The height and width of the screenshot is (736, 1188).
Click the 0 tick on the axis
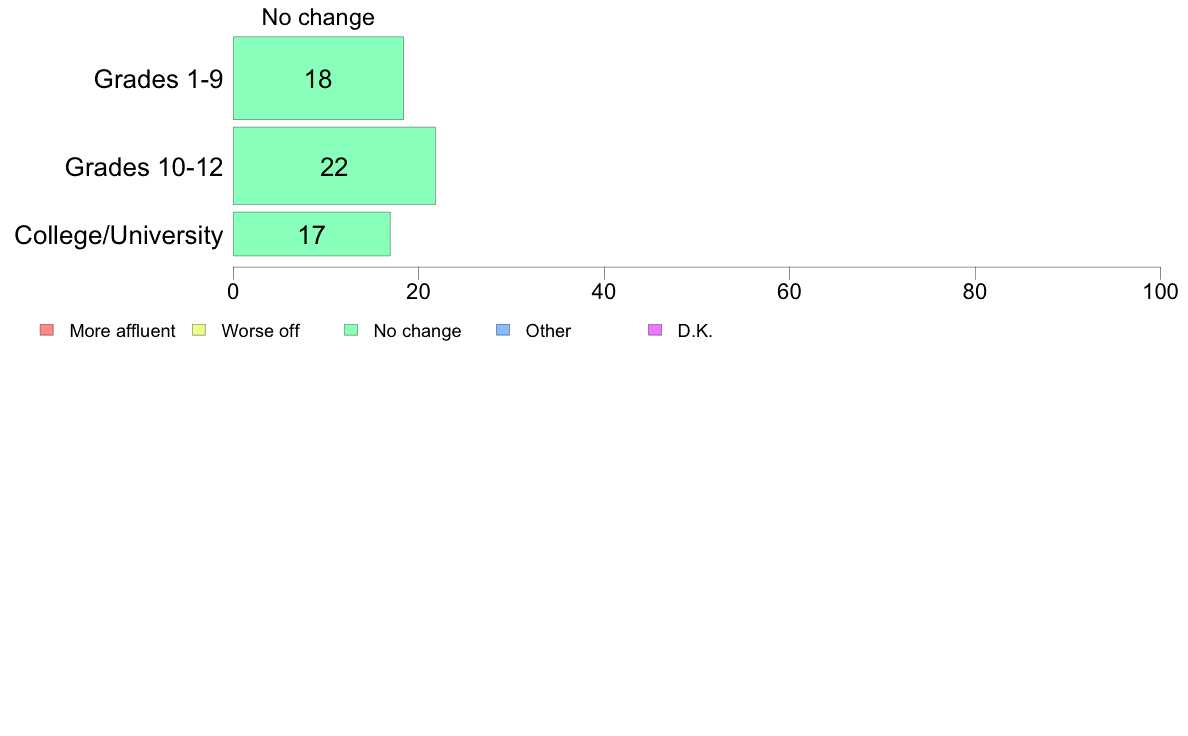pos(233,292)
